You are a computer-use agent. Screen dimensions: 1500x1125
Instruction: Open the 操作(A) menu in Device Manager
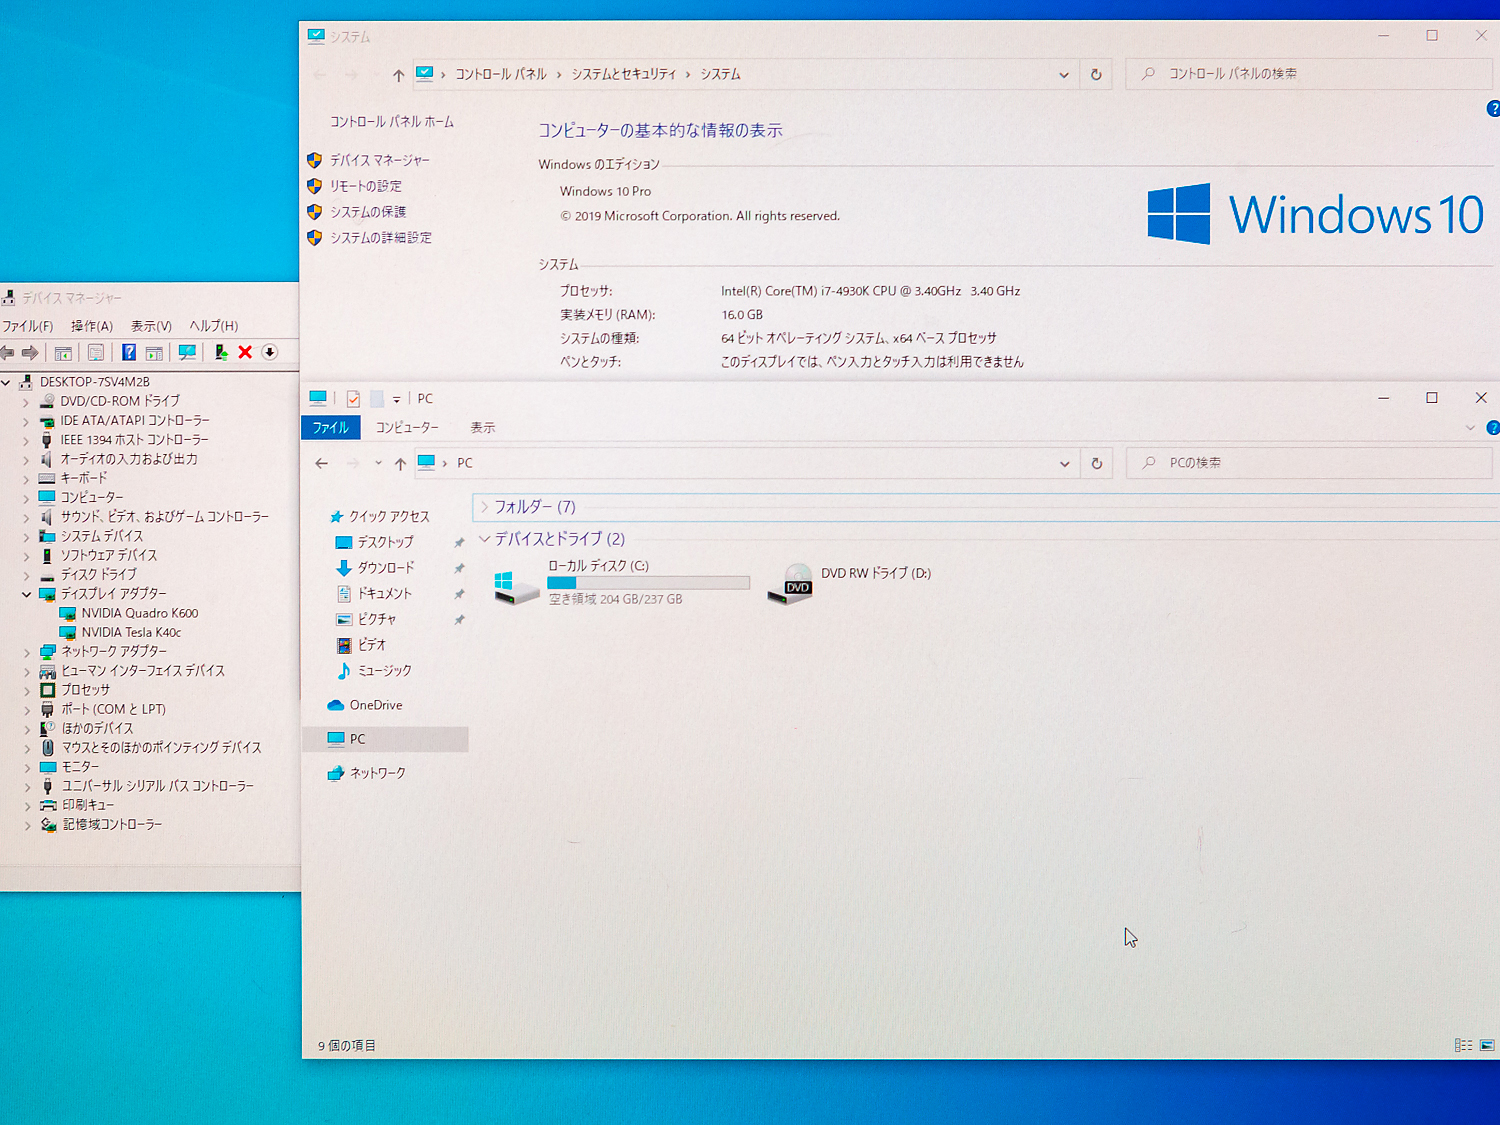pos(92,326)
